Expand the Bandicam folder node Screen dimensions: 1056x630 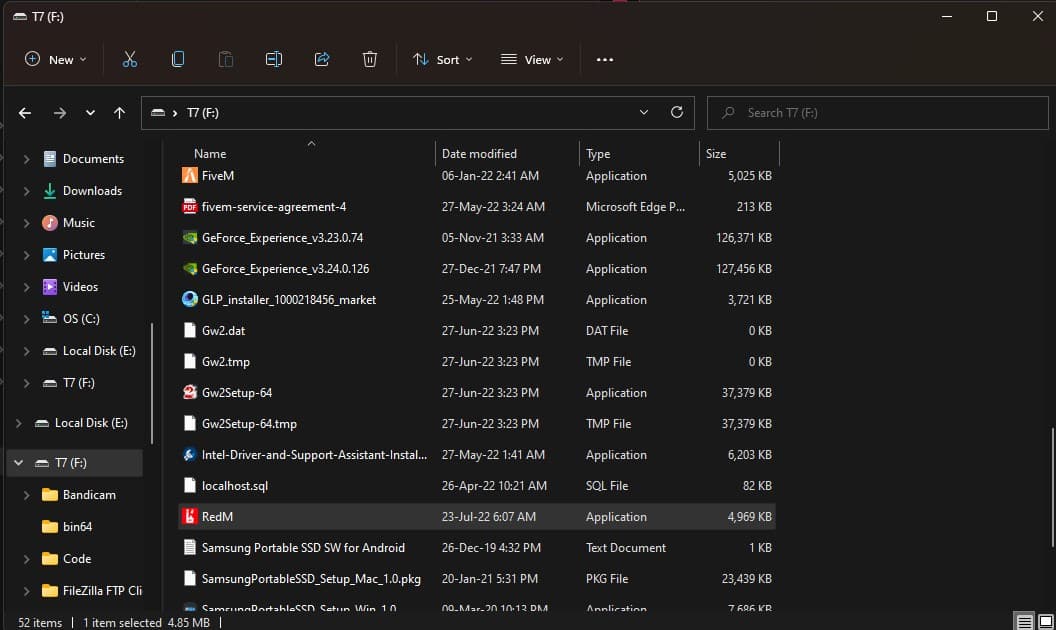[26, 495]
